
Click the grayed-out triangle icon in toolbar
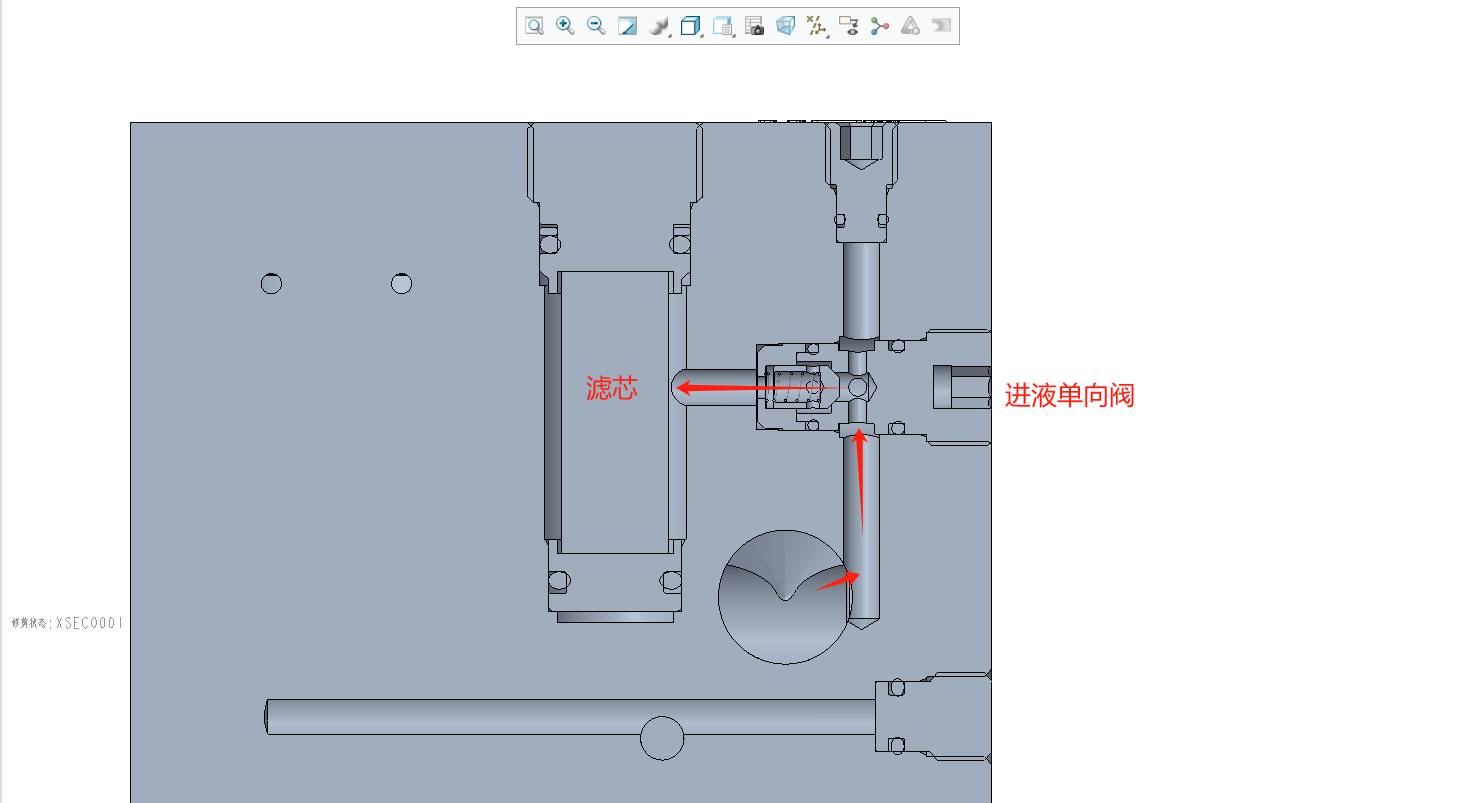(910, 26)
